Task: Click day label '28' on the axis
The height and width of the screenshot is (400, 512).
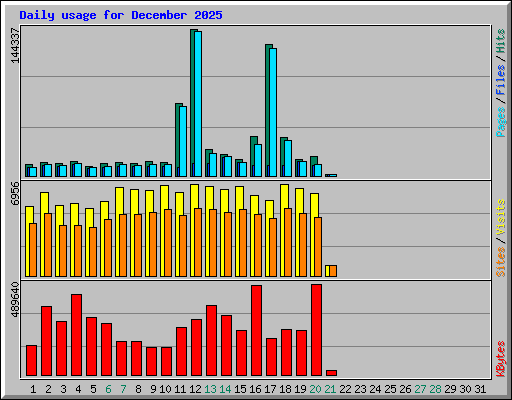Action: point(435,389)
